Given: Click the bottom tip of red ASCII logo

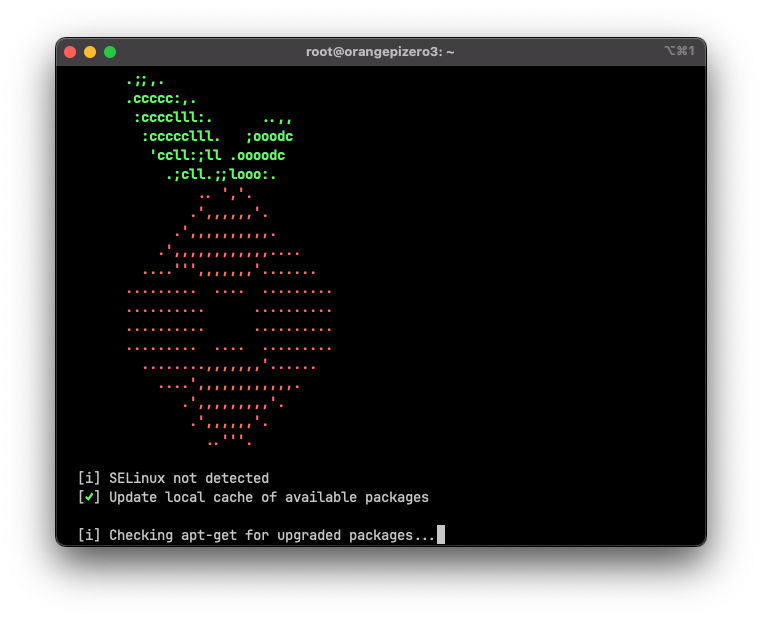Looking at the screenshot, I should (x=229, y=441).
